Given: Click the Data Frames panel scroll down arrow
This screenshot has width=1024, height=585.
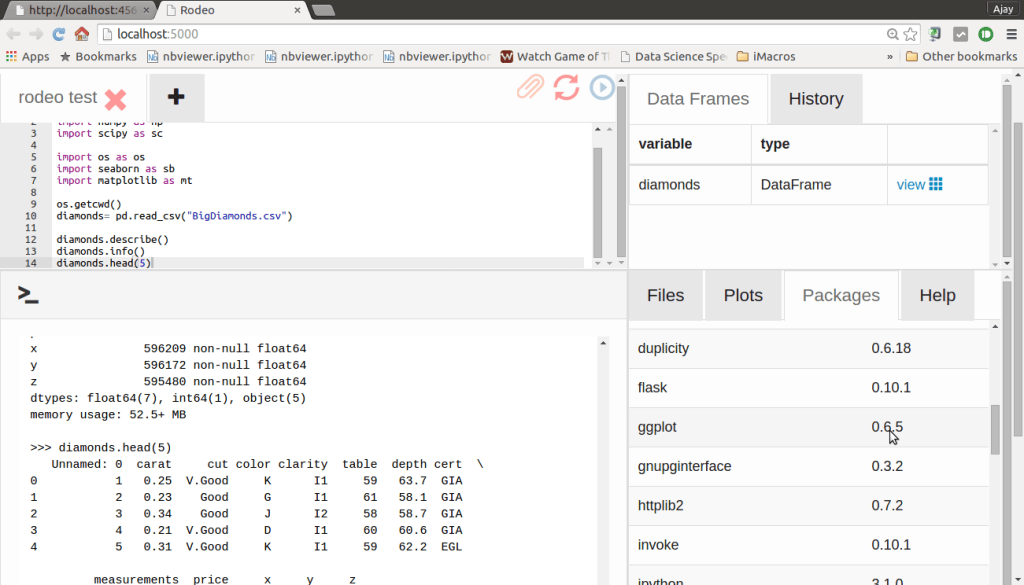Looking at the screenshot, I should (995, 264).
